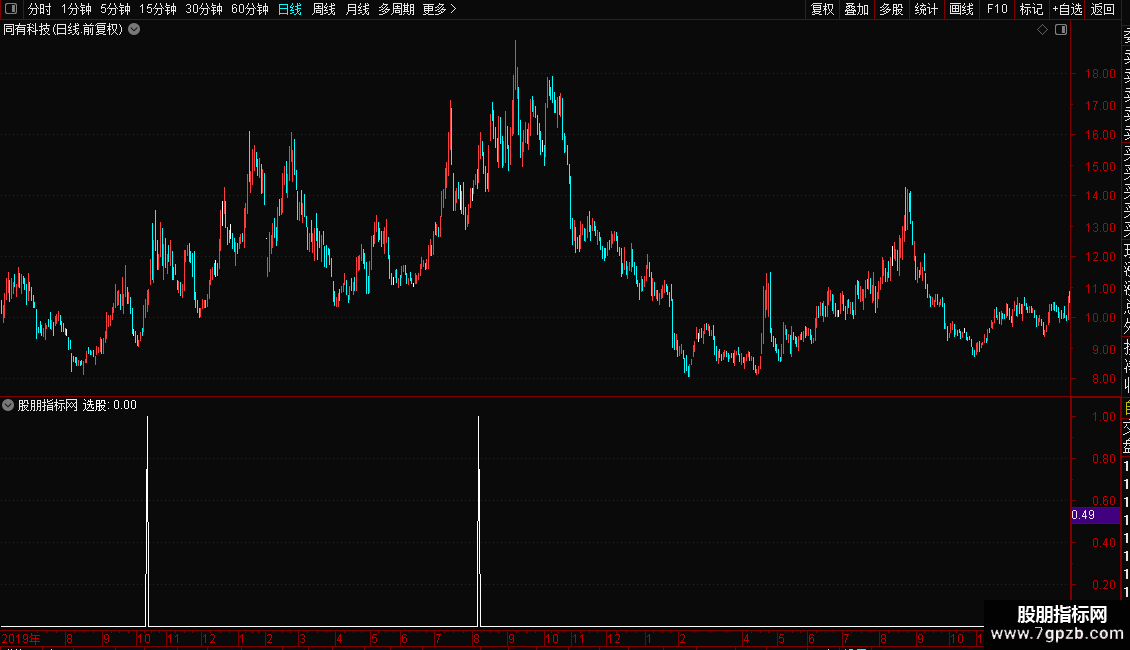
Task: Select the 60分钟 period
Action: (x=250, y=9)
